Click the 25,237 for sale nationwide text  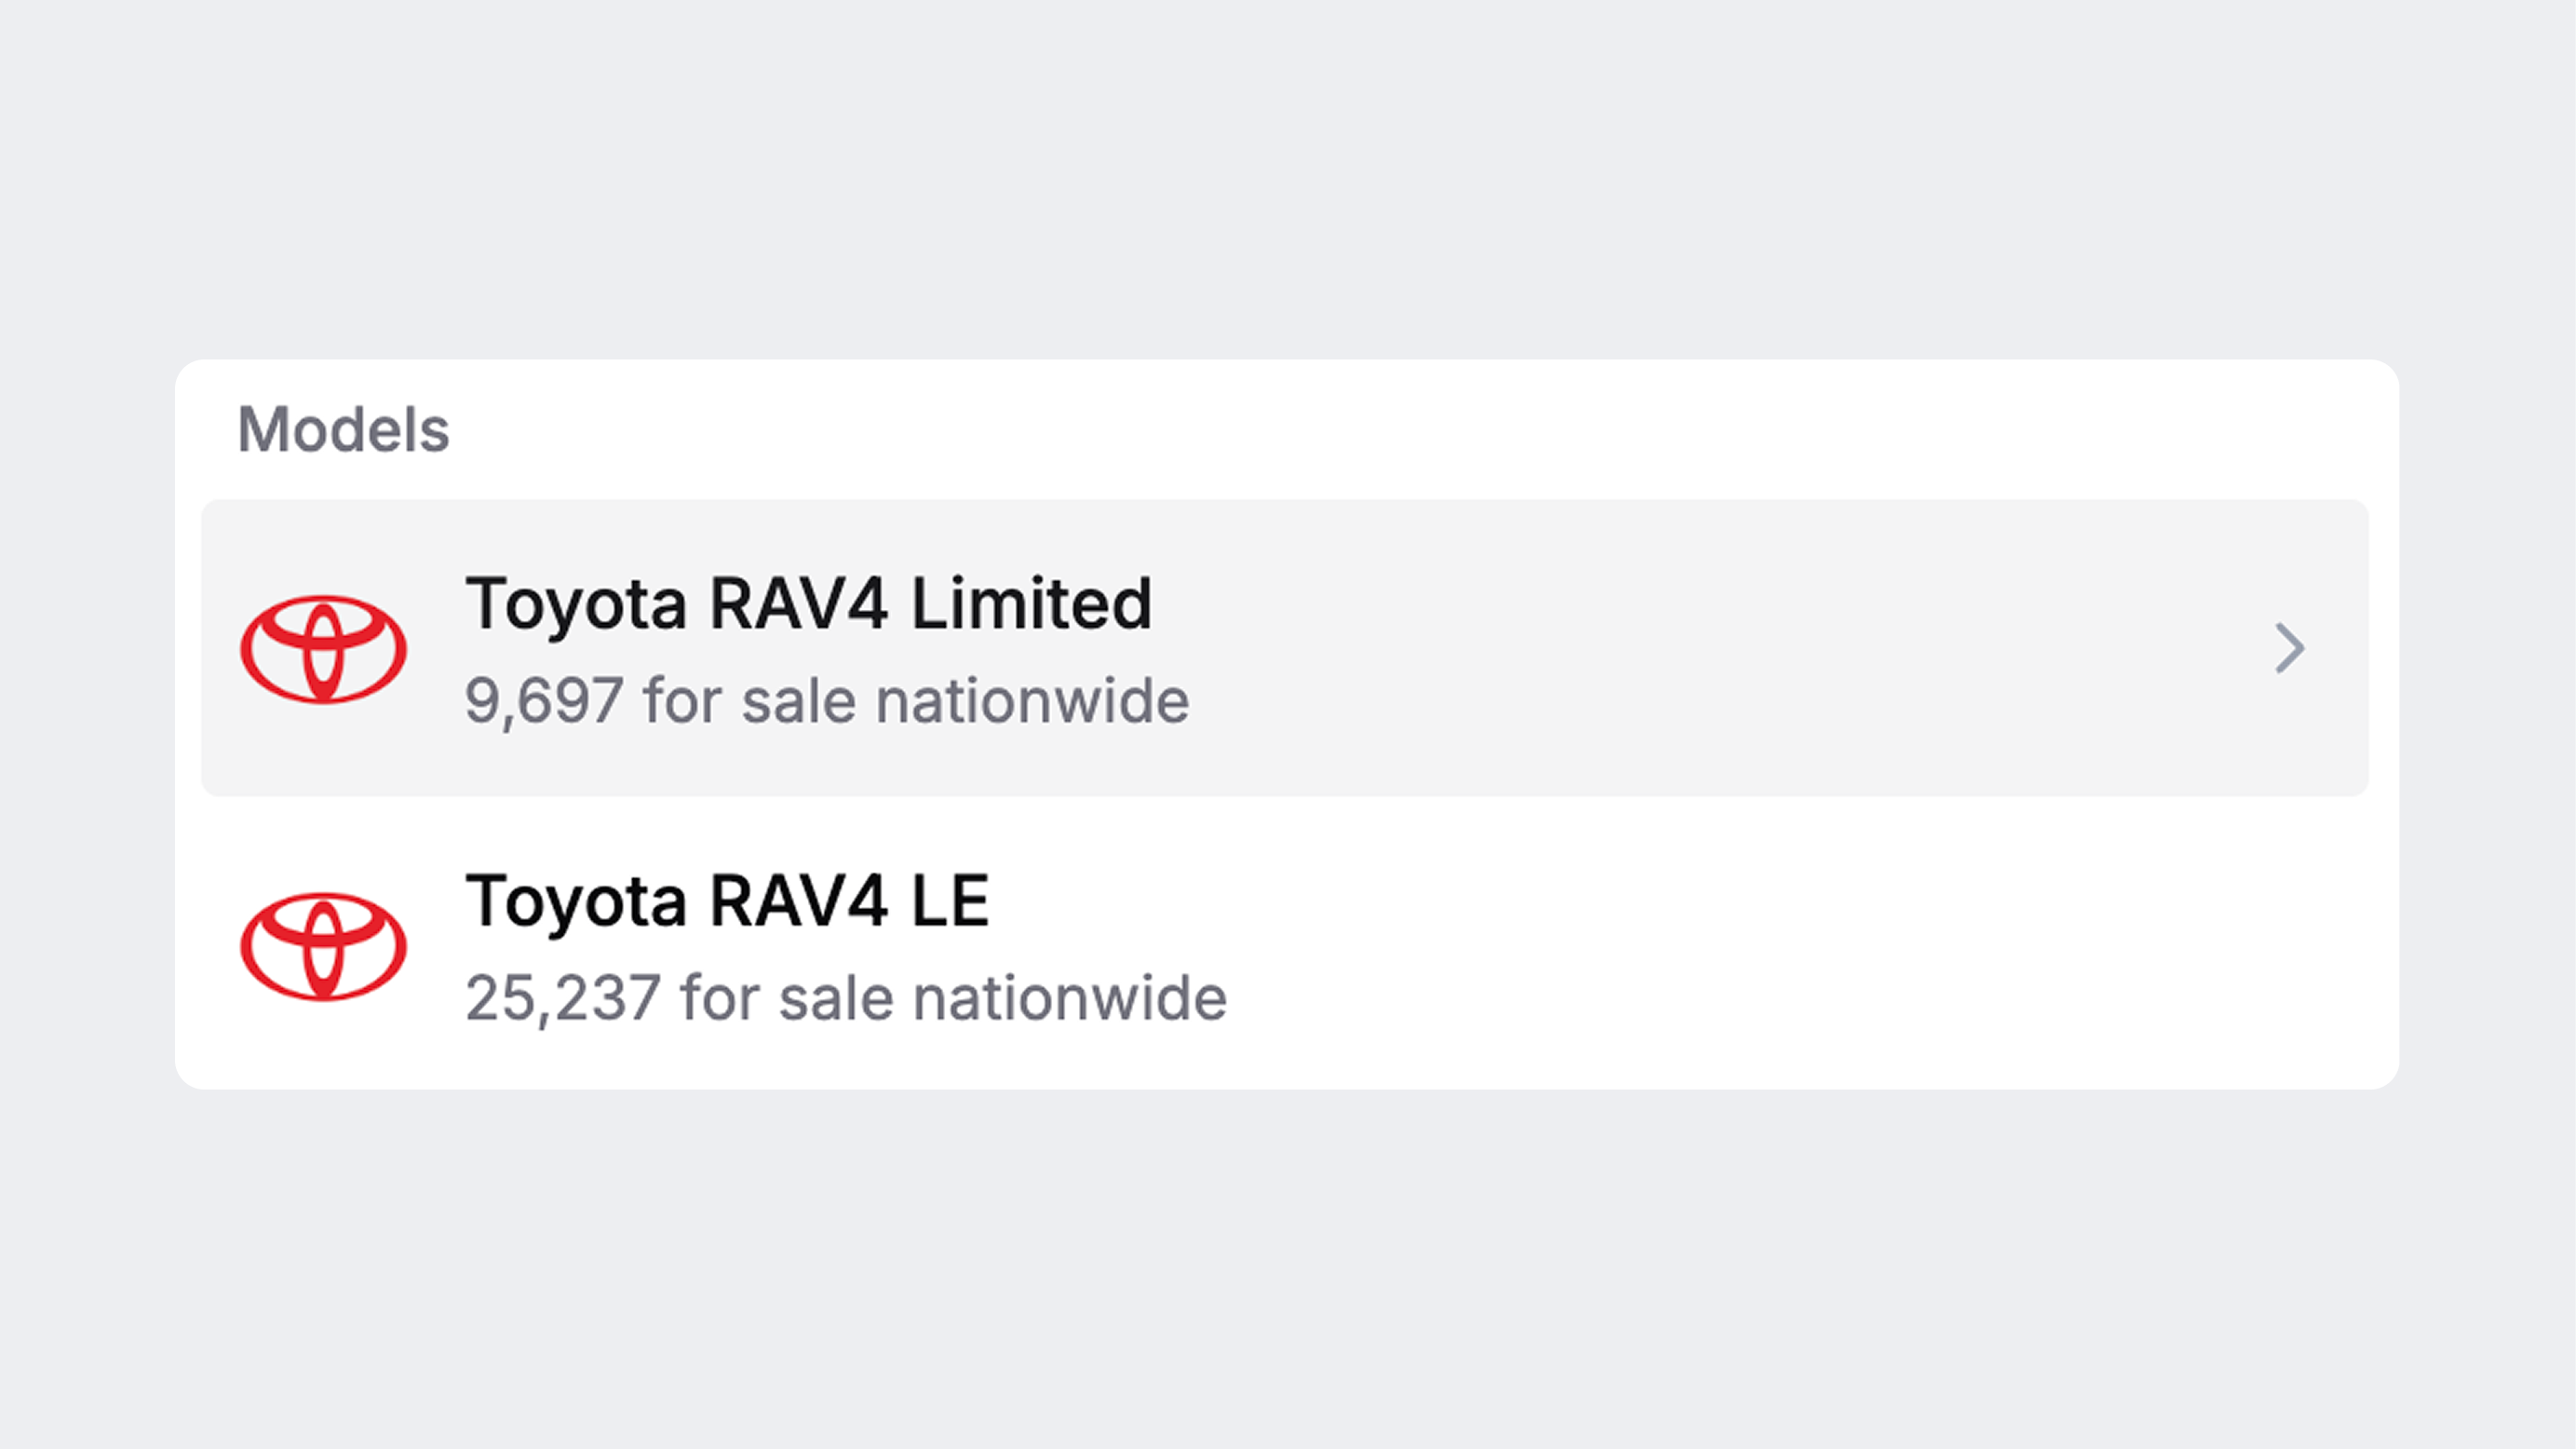(846, 998)
